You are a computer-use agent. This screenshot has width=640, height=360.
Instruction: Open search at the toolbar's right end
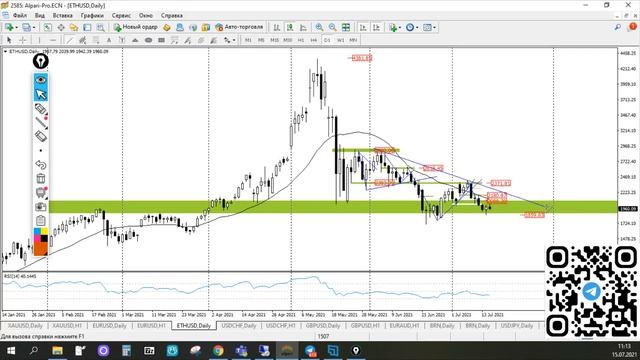pyautogui.click(x=618, y=27)
